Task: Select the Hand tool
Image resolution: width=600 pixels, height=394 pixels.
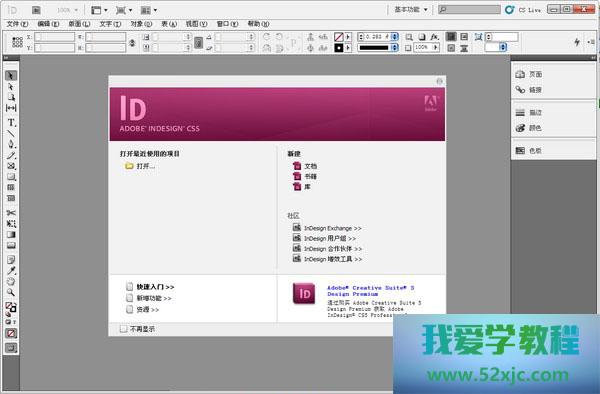Action: click(11, 282)
